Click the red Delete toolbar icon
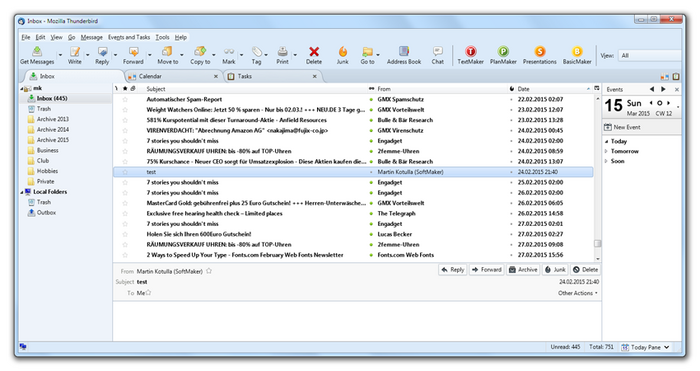Screen dimensions: 700x371 tap(314, 51)
